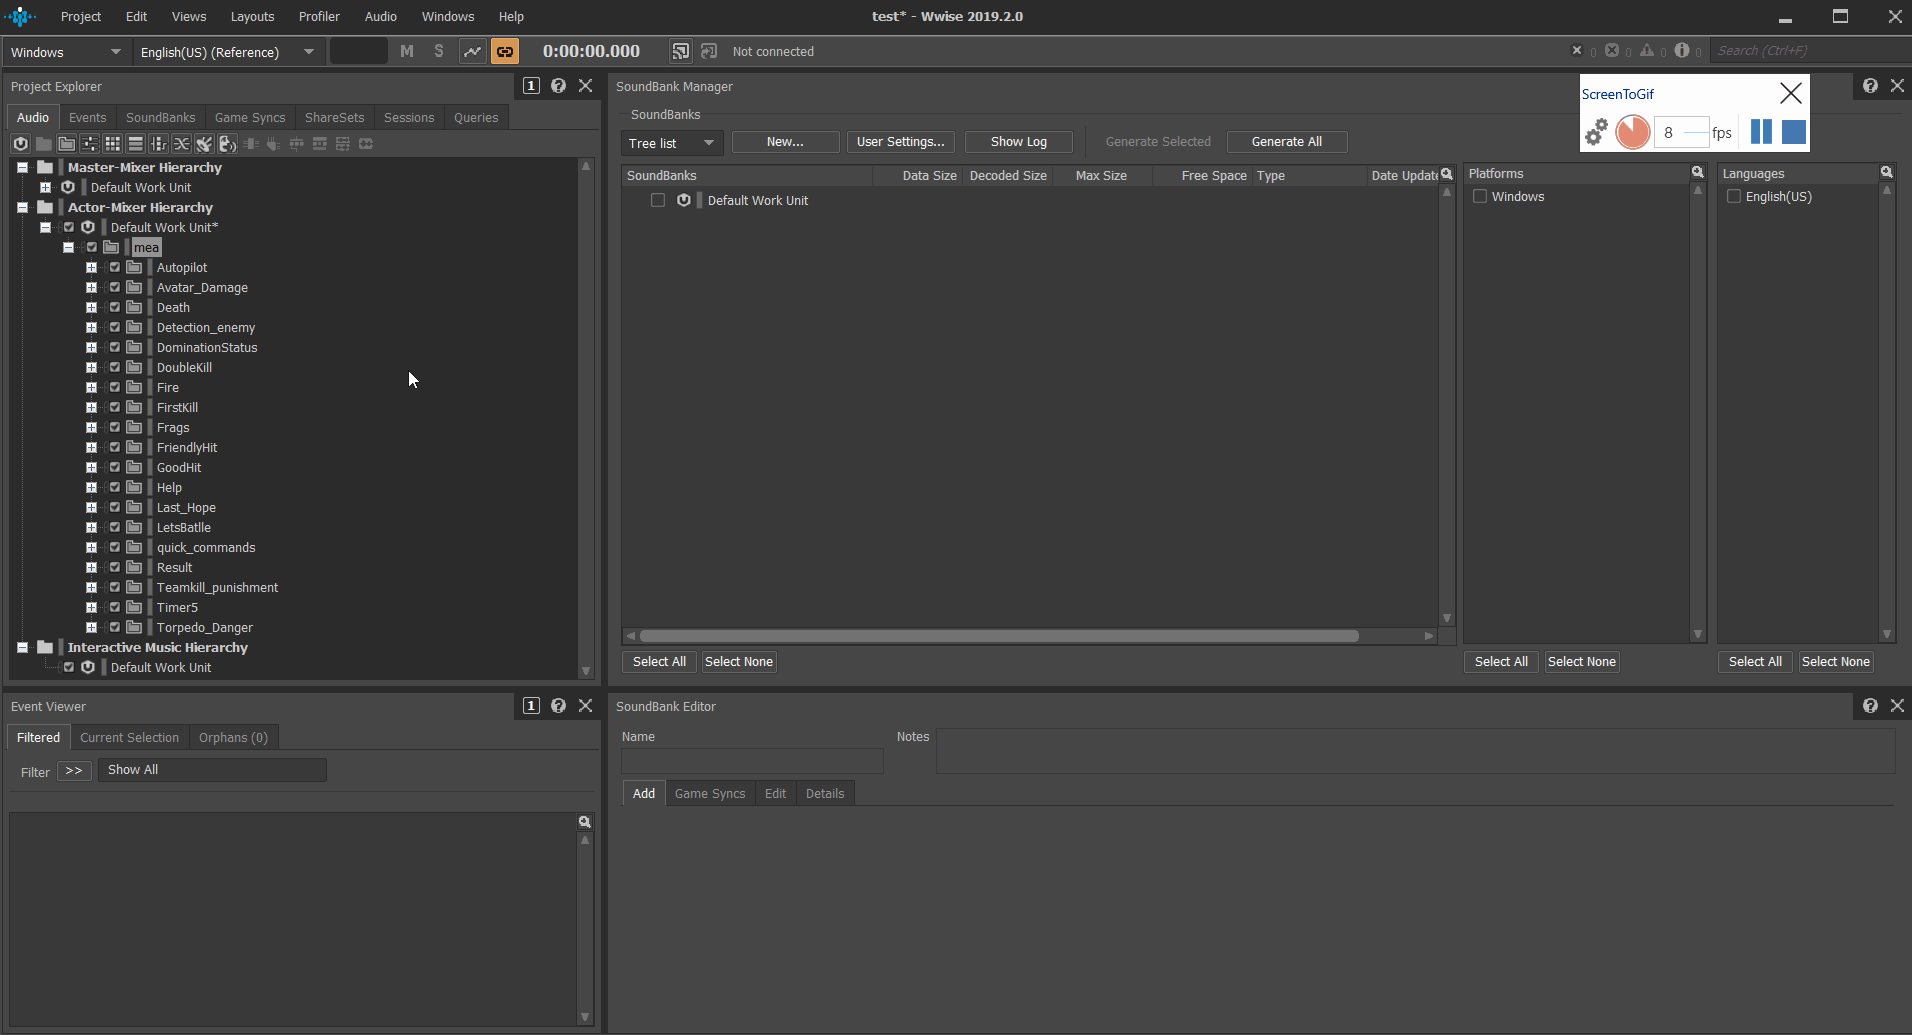Click the grid-pattern toolbar icon
Viewport: 1912px width, 1035px height.
click(x=112, y=144)
